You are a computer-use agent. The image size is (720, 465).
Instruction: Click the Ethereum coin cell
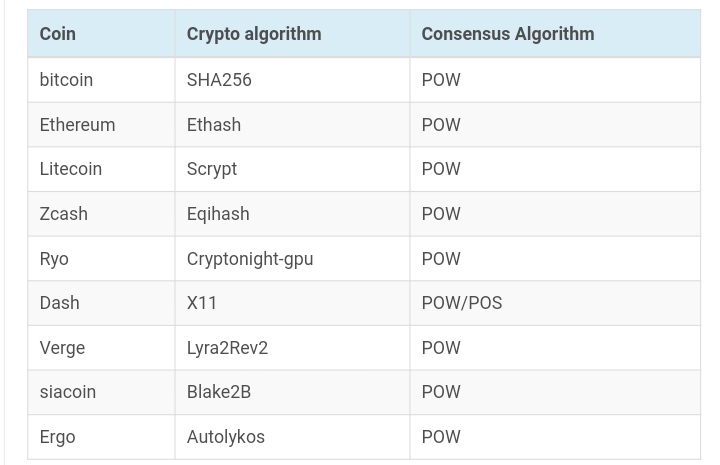(77, 125)
